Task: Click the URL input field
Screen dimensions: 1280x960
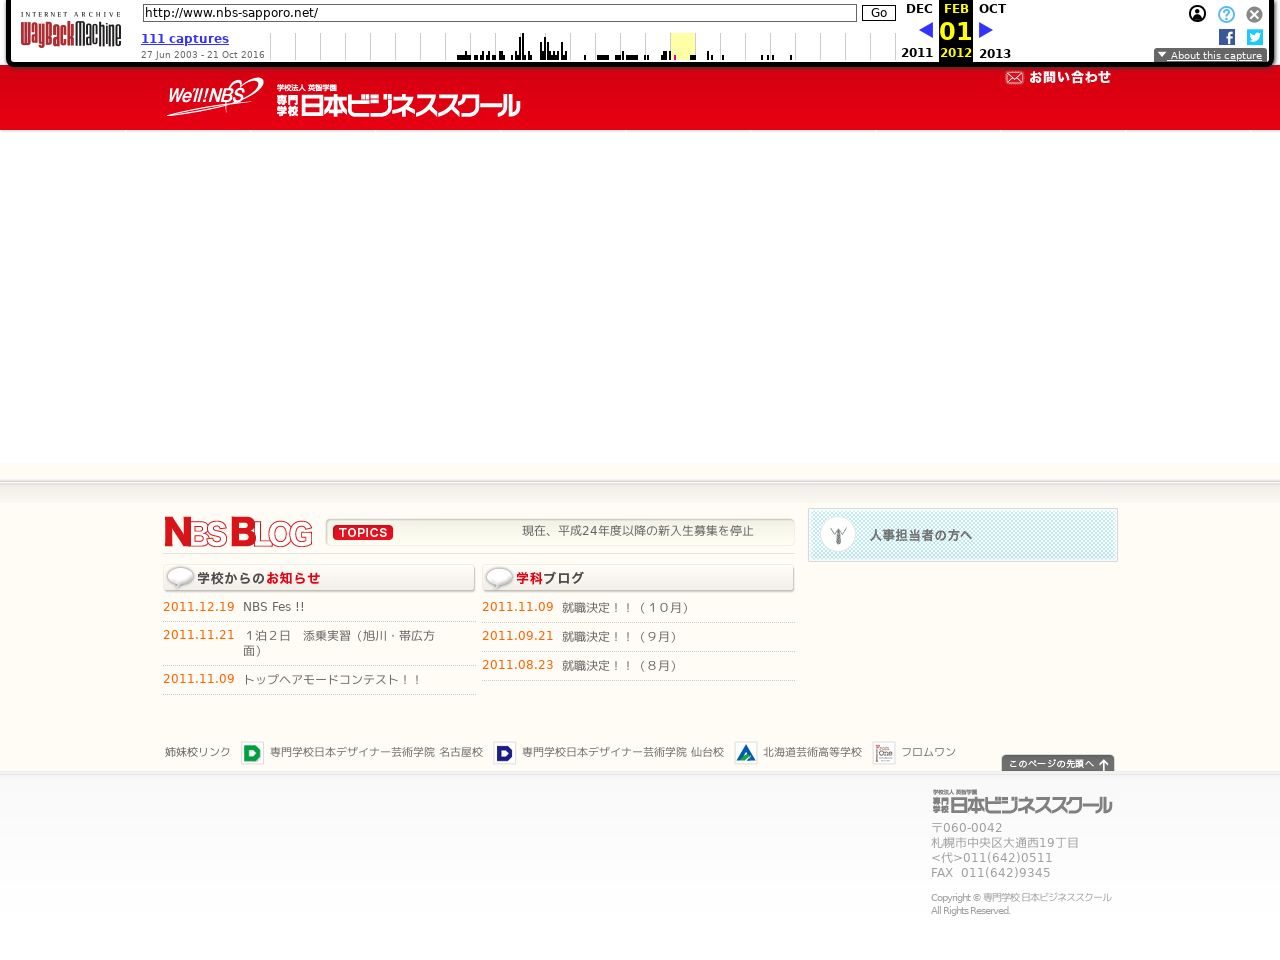Action: [499, 13]
